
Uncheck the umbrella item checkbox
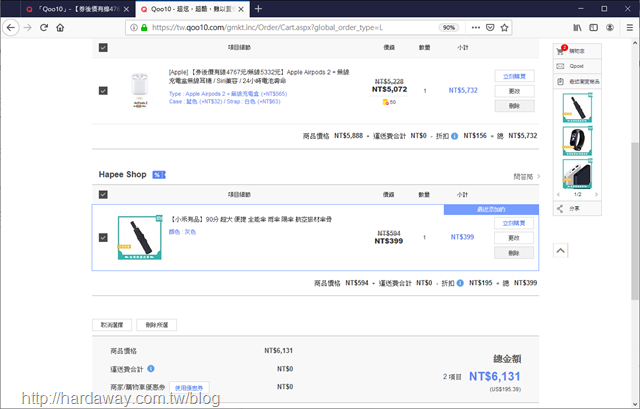103,238
